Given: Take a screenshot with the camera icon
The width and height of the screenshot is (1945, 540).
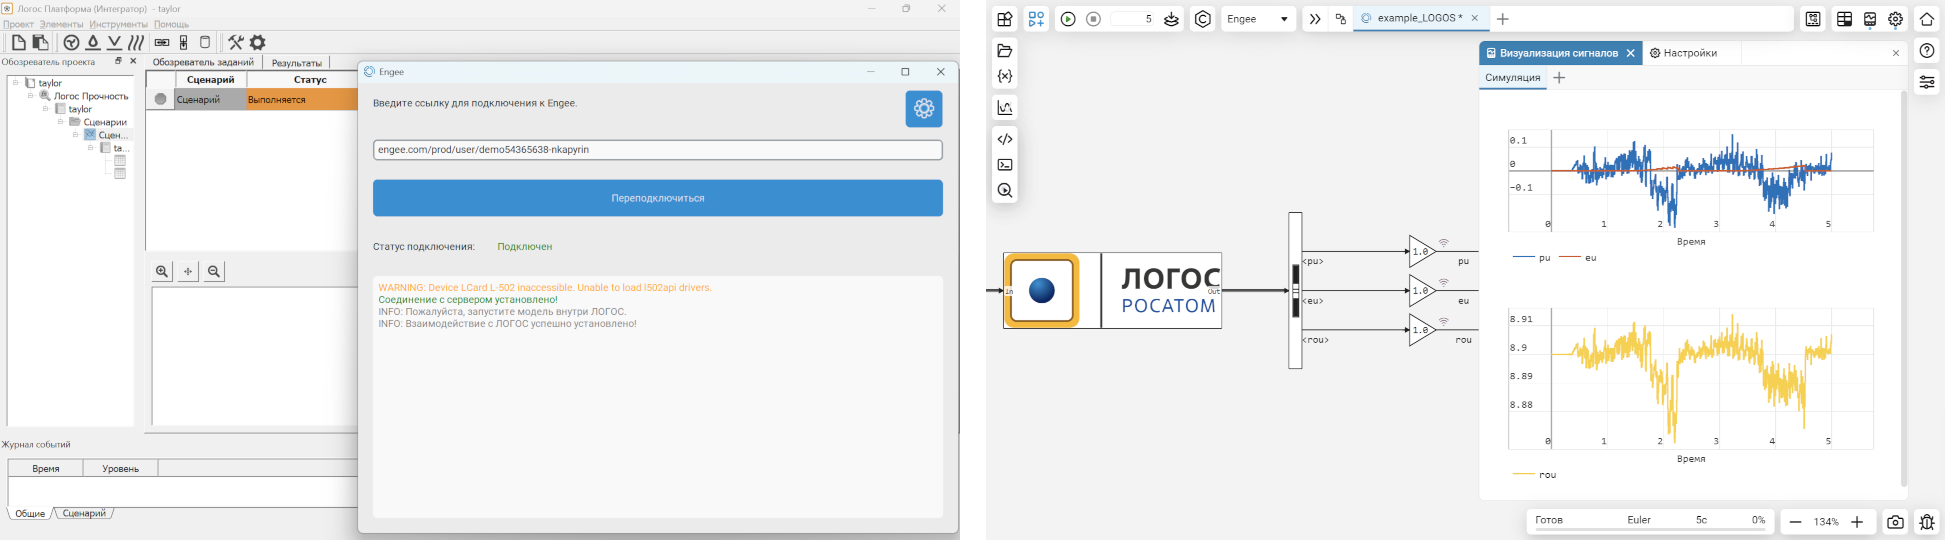Looking at the screenshot, I should click(x=1895, y=522).
